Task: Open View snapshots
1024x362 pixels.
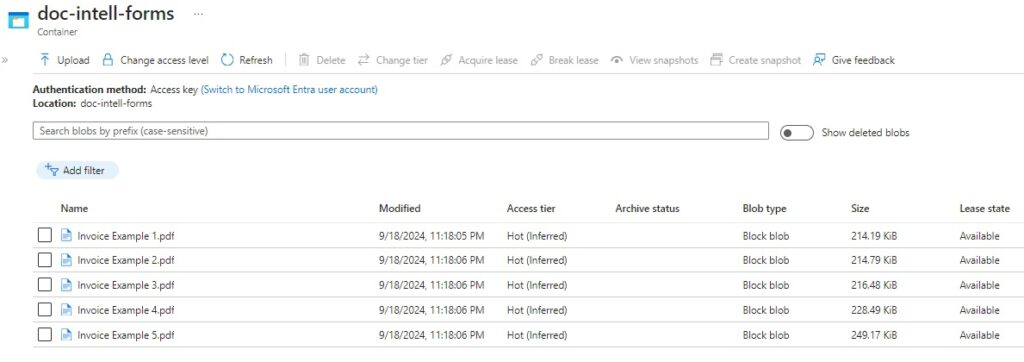Action: pos(654,60)
